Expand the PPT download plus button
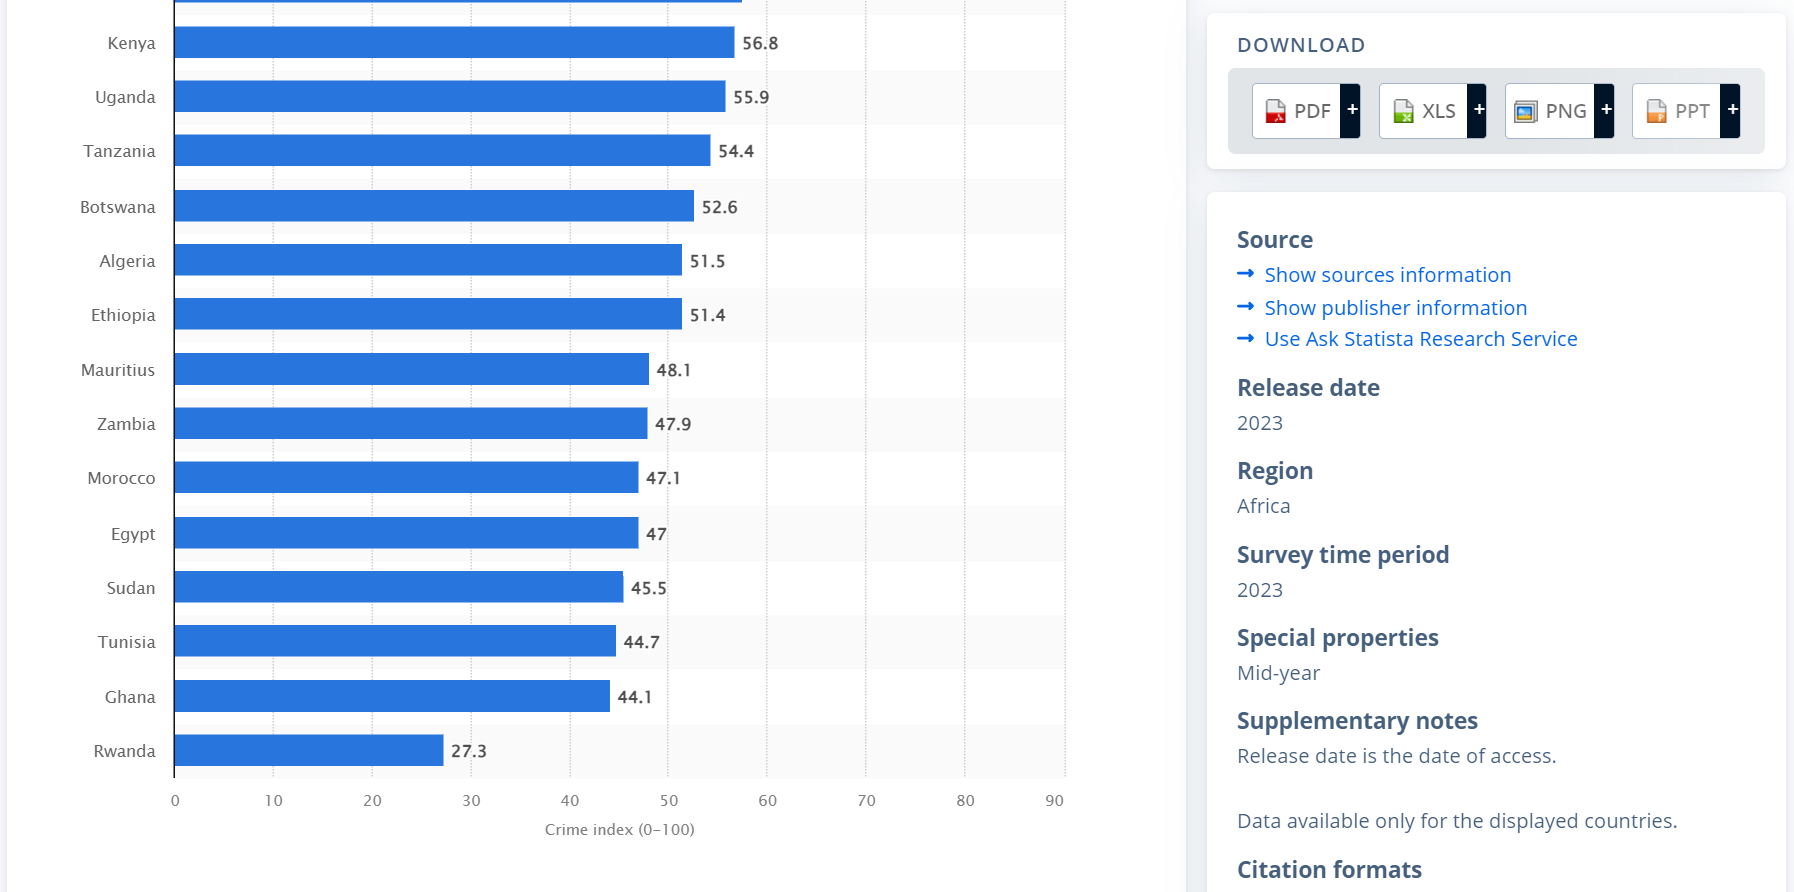Viewport: 1794px width, 892px height. pyautogui.click(x=1731, y=110)
